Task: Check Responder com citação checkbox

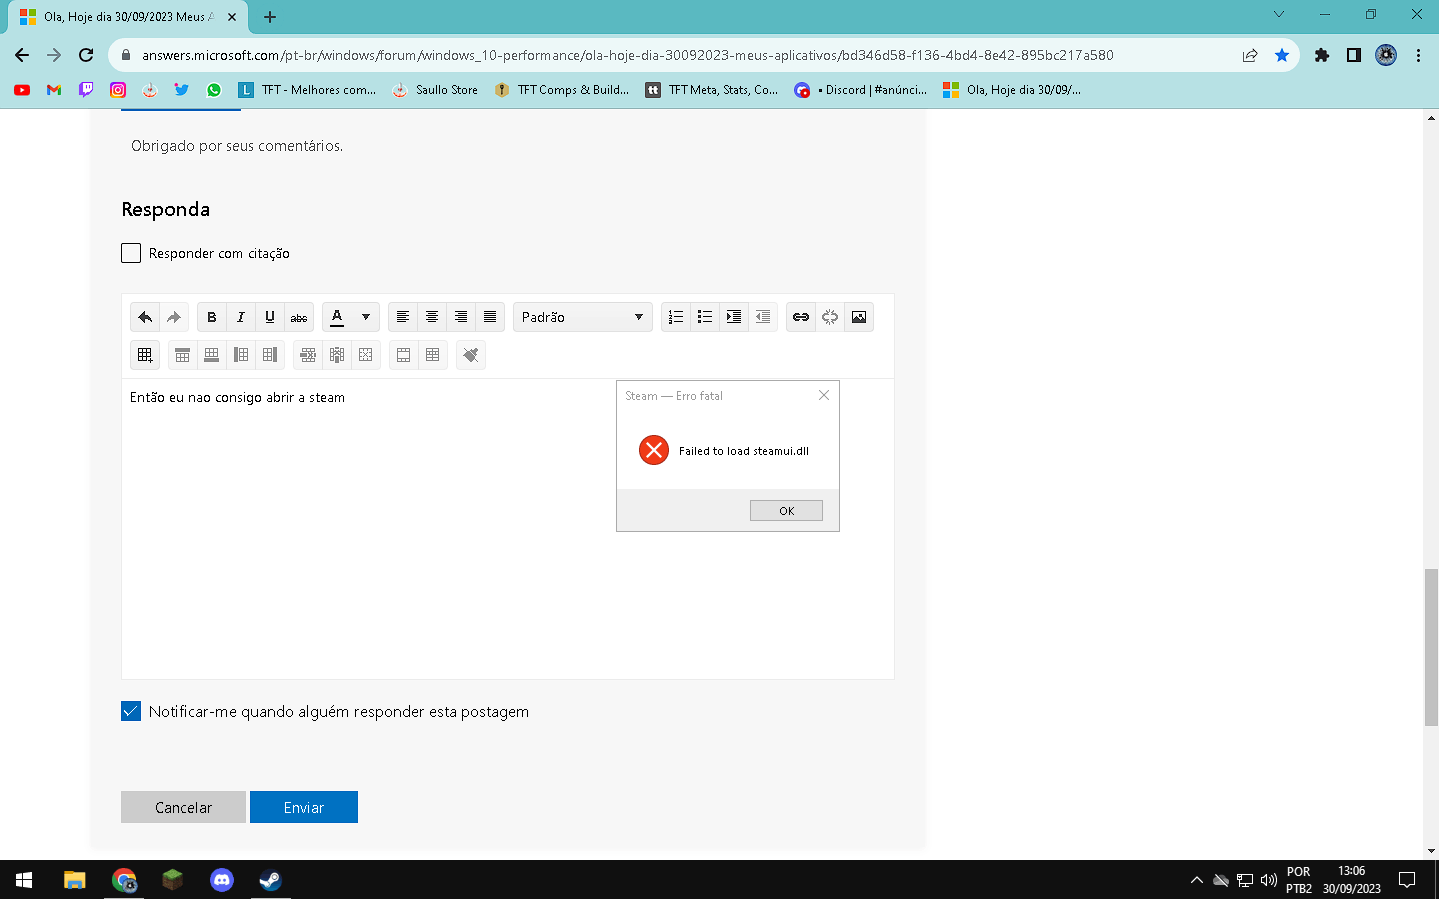Action: pos(131,253)
